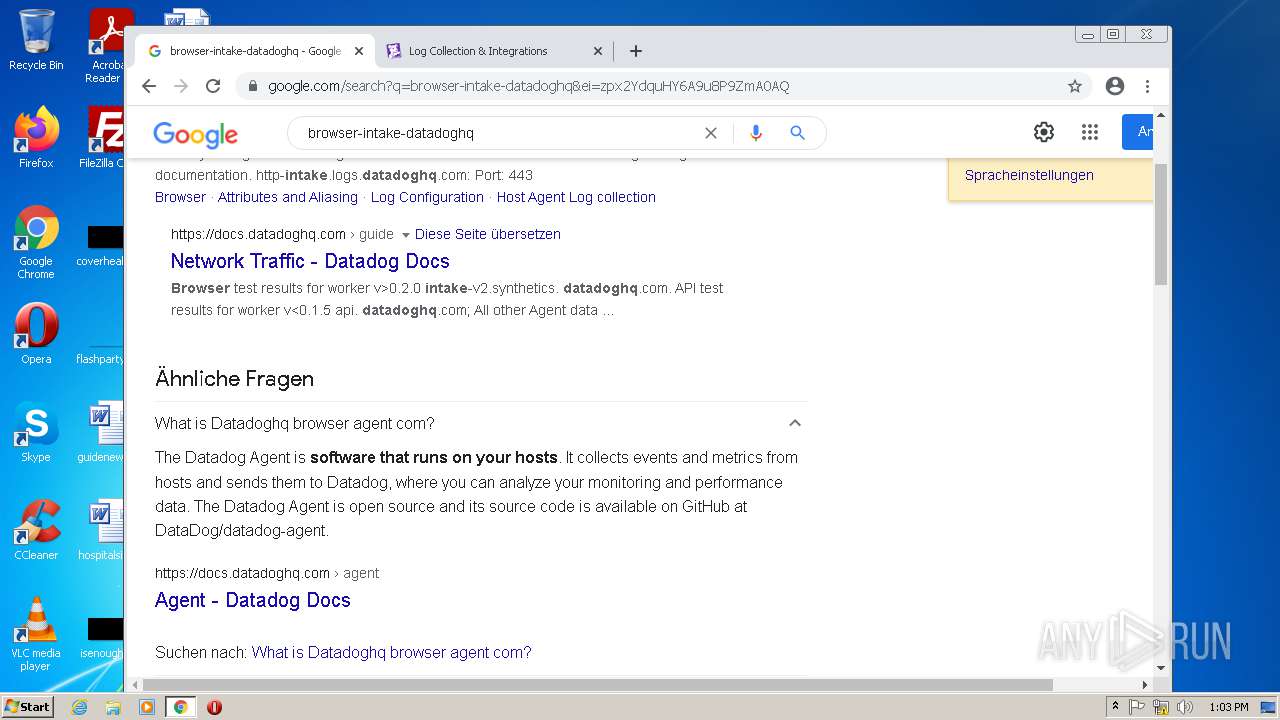Open the Network Traffic - Datadog Docs result
1280x720 pixels.
click(x=310, y=261)
